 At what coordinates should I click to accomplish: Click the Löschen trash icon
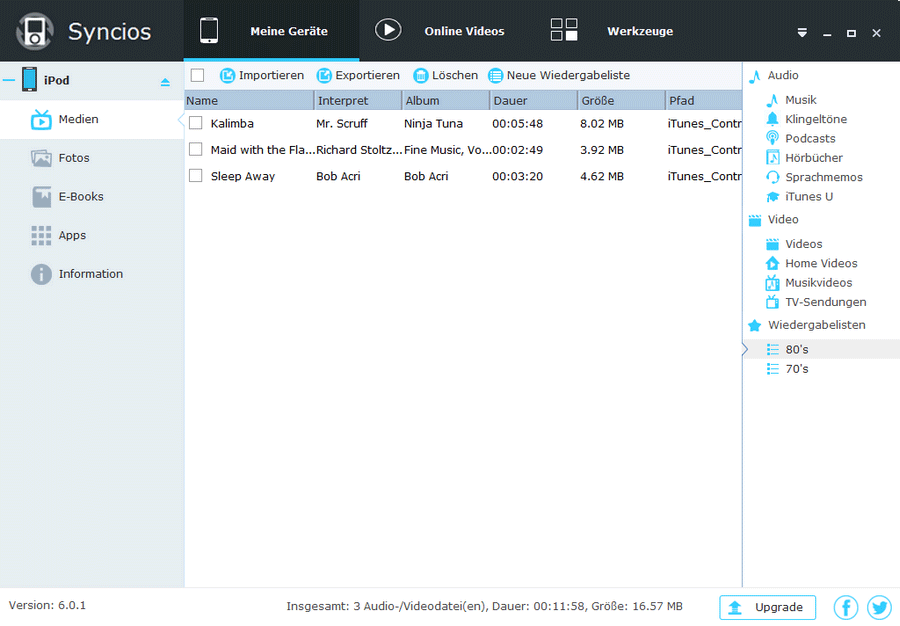pos(421,76)
